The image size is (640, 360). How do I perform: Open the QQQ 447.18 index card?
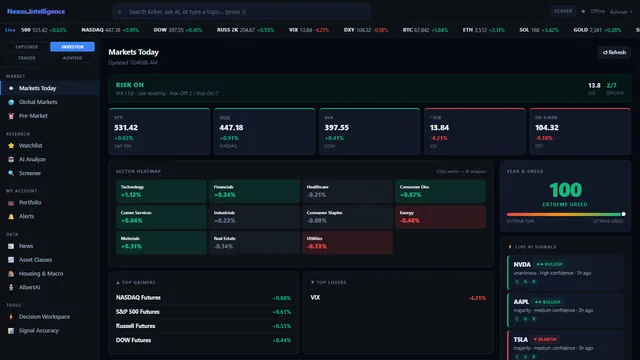(264, 131)
